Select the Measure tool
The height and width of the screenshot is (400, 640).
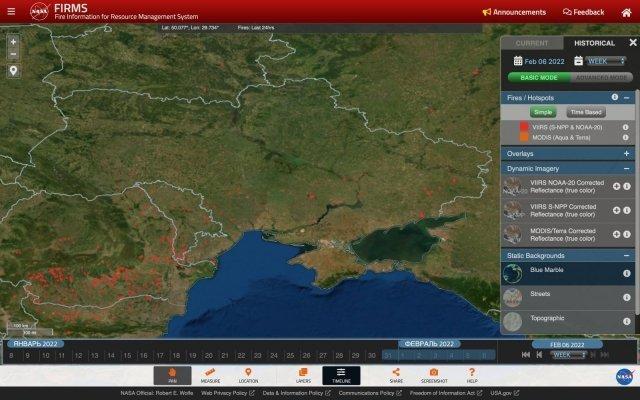(210, 375)
